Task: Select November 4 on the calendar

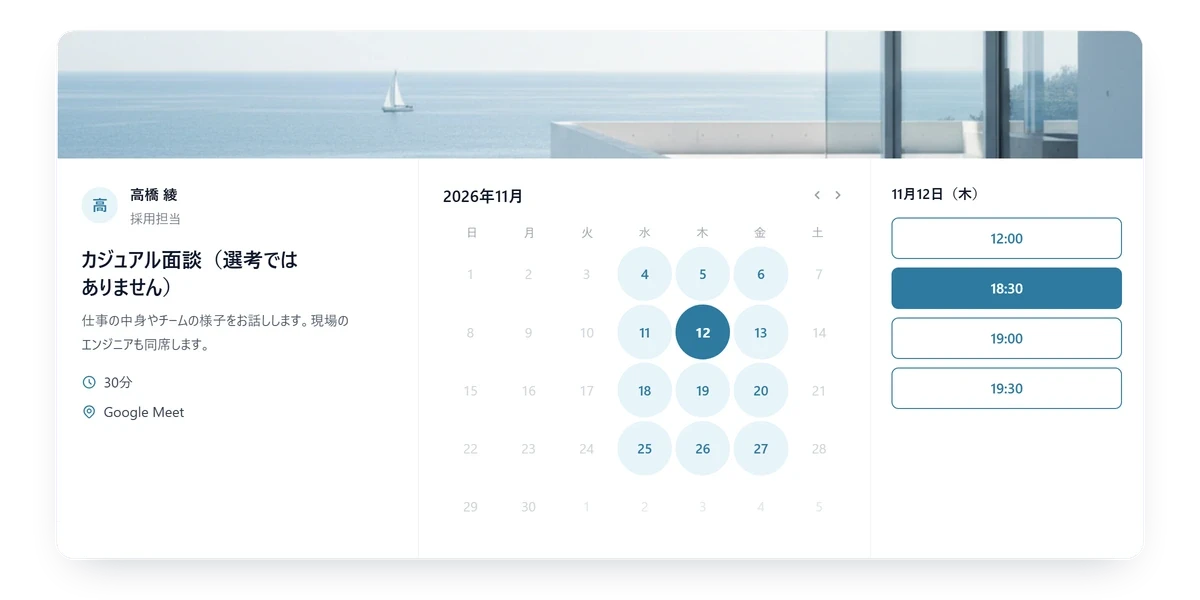Action: point(645,274)
